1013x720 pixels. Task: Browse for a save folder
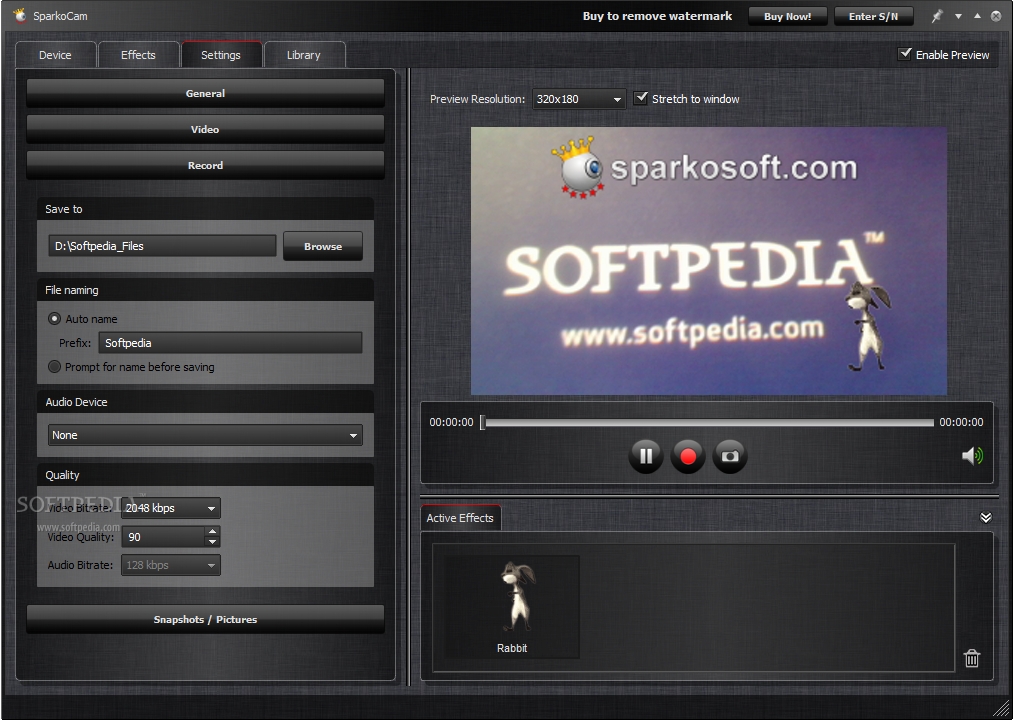pos(323,246)
